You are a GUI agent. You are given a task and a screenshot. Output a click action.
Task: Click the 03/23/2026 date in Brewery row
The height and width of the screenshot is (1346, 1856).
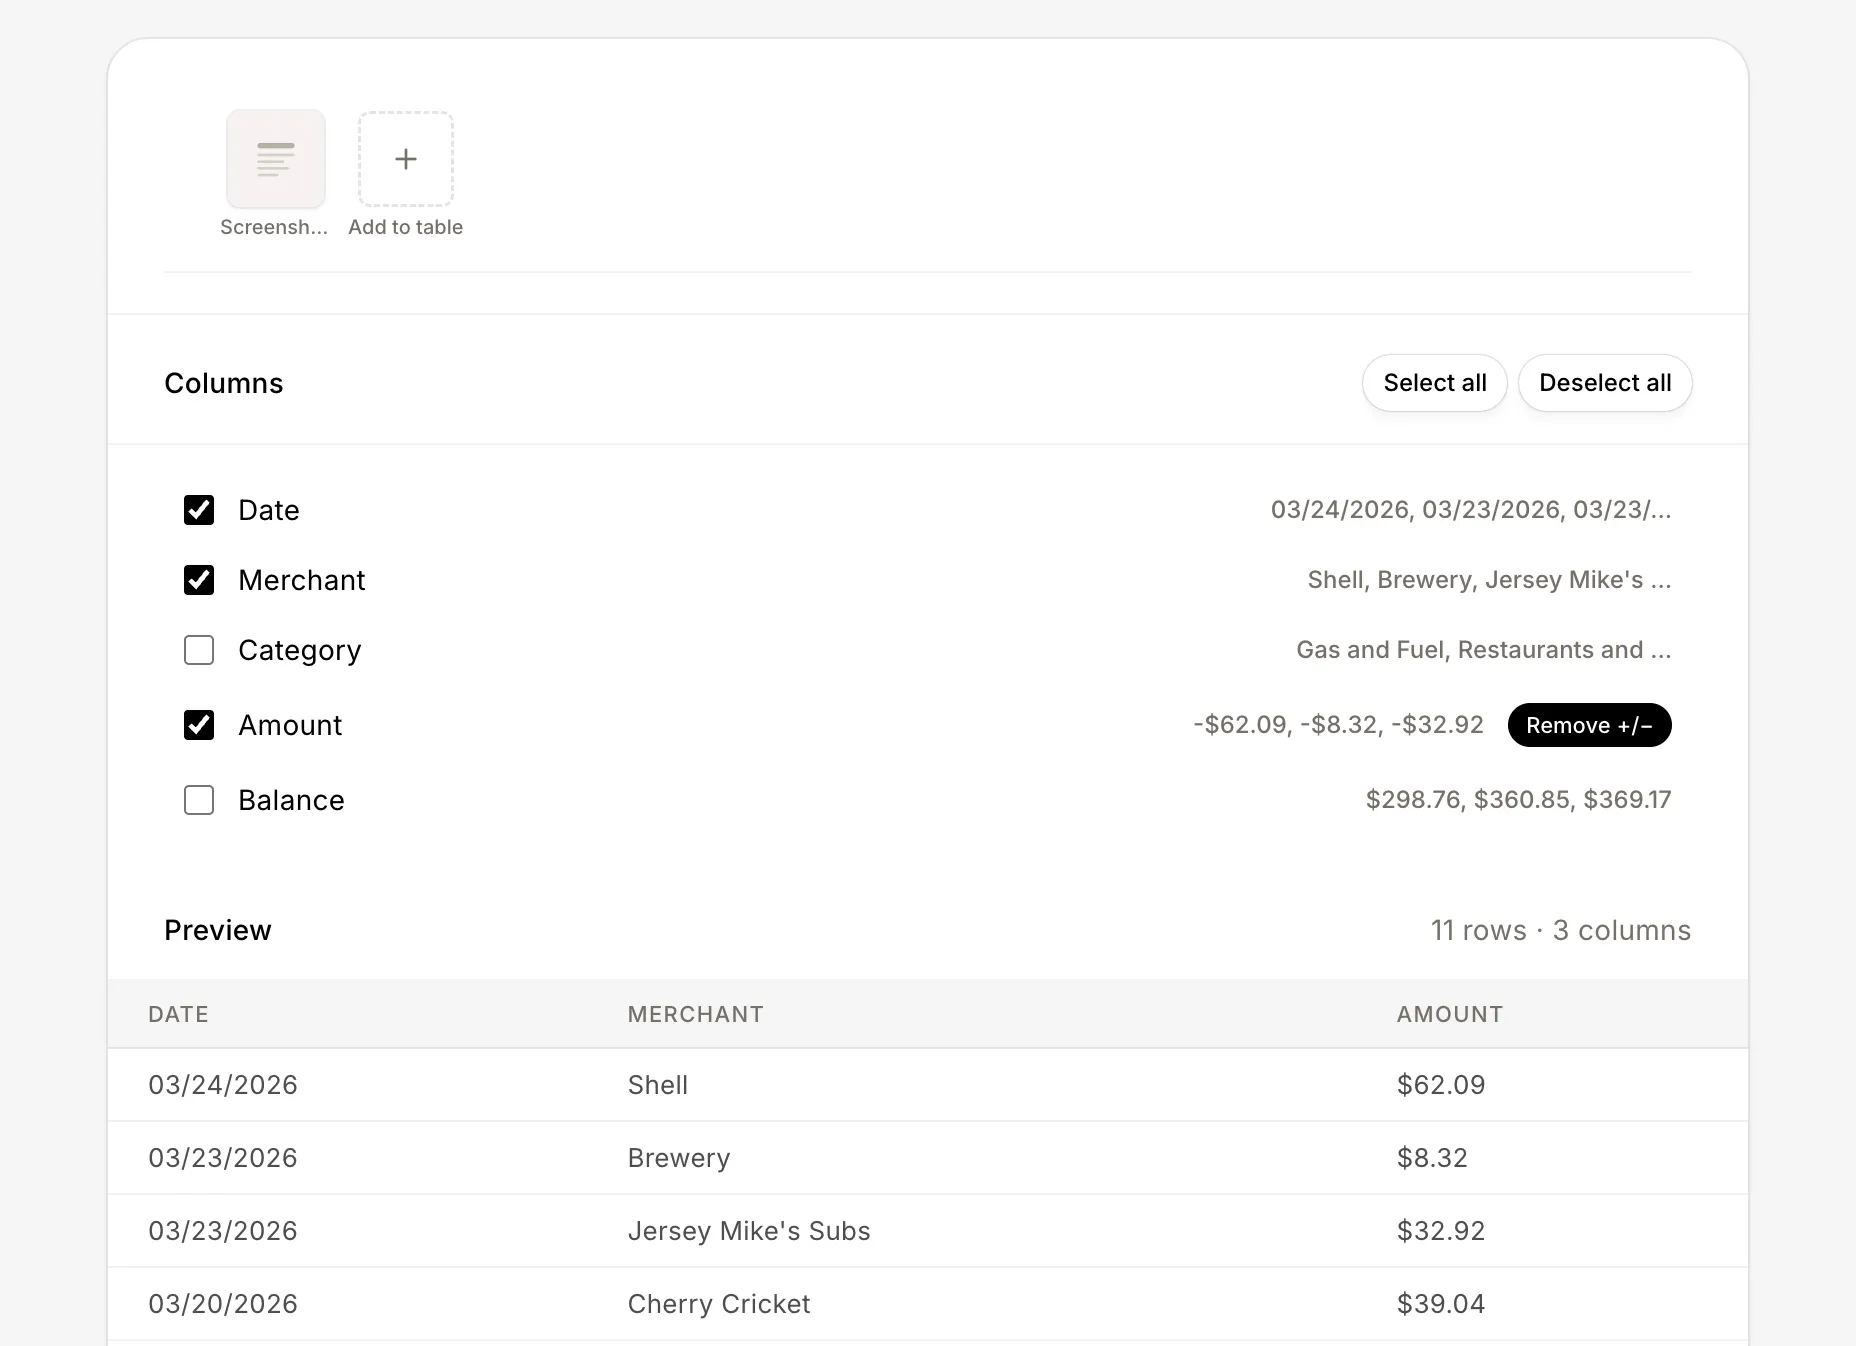(223, 1158)
